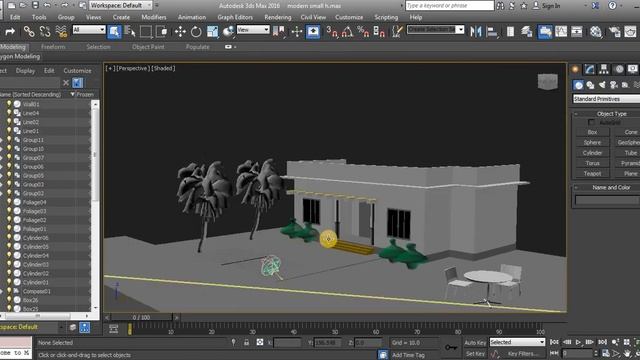Viewport: 640px width, 360px height.
Task: Click the Key Filters button
Action: [522, 353]
